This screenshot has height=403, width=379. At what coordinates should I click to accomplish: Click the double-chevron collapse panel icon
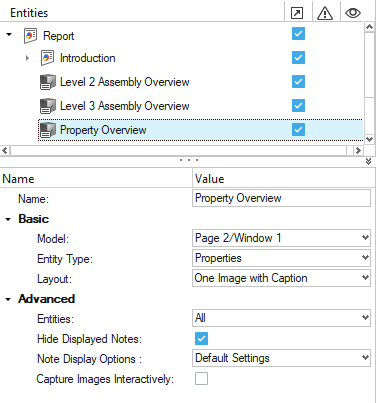pos(368,162)
